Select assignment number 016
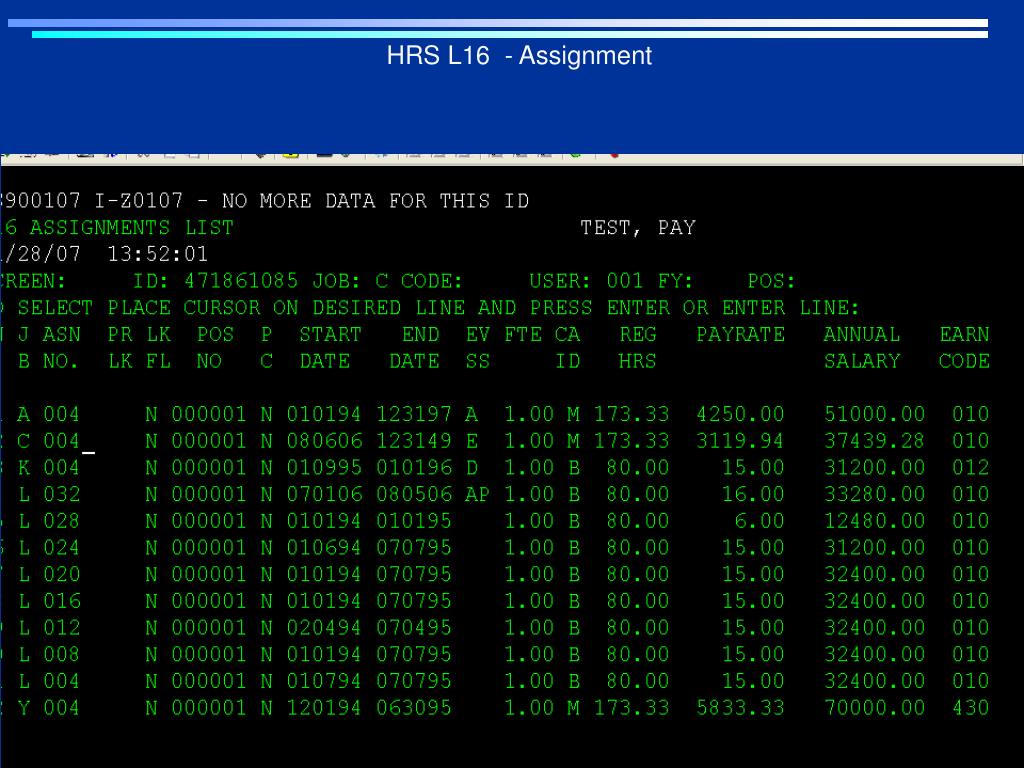The width and height of the screenshot is (1024, 768). point(61,601)
